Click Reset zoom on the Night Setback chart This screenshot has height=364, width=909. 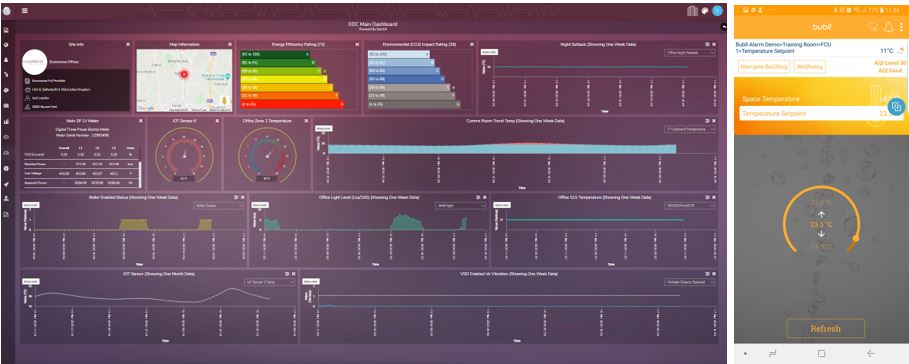(x=489, y=52)
